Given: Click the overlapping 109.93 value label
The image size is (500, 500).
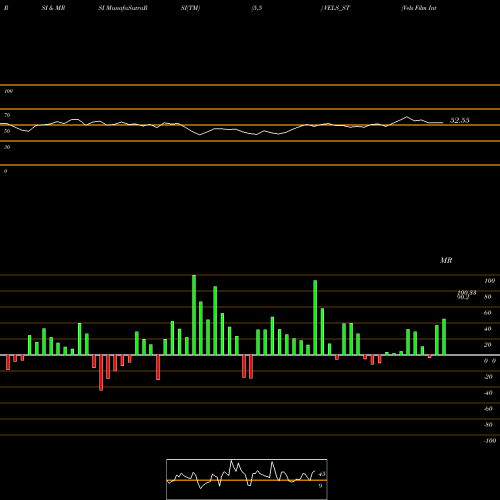Looking at the screenshot, I should [x=467, y=292].
